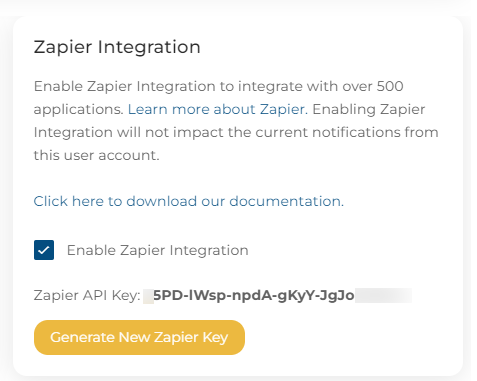
Task: Generate a new Zapier key
Action: point(139,337)
